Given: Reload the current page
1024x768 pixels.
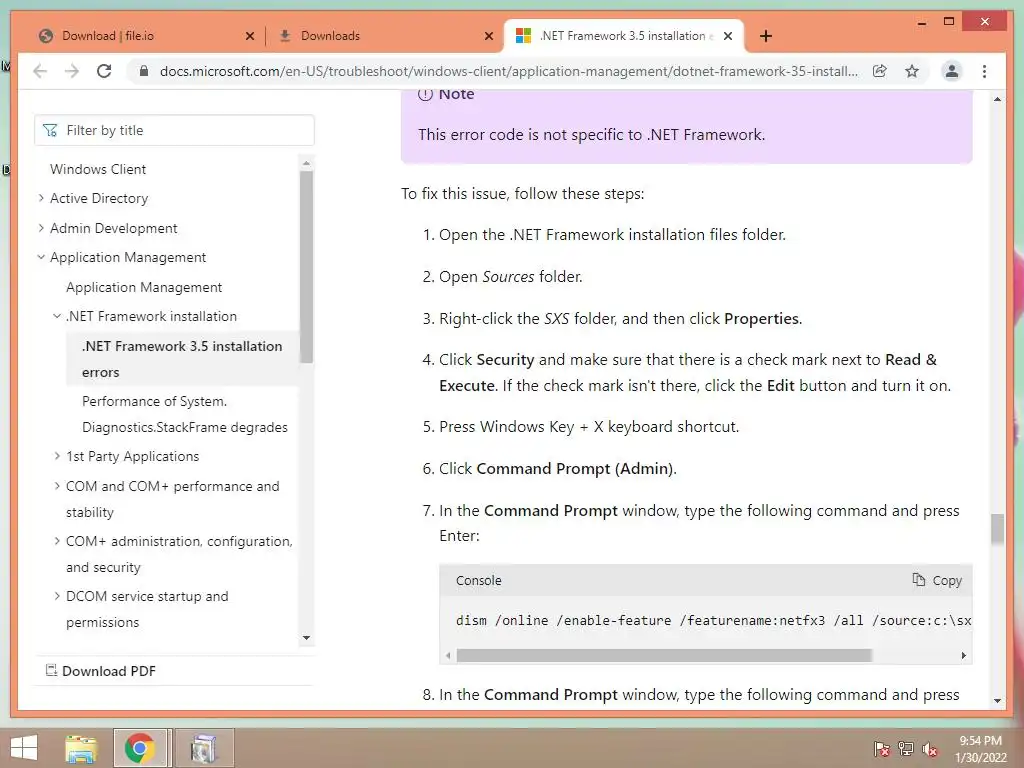Looking at the screenshot, I should [104, 71].
